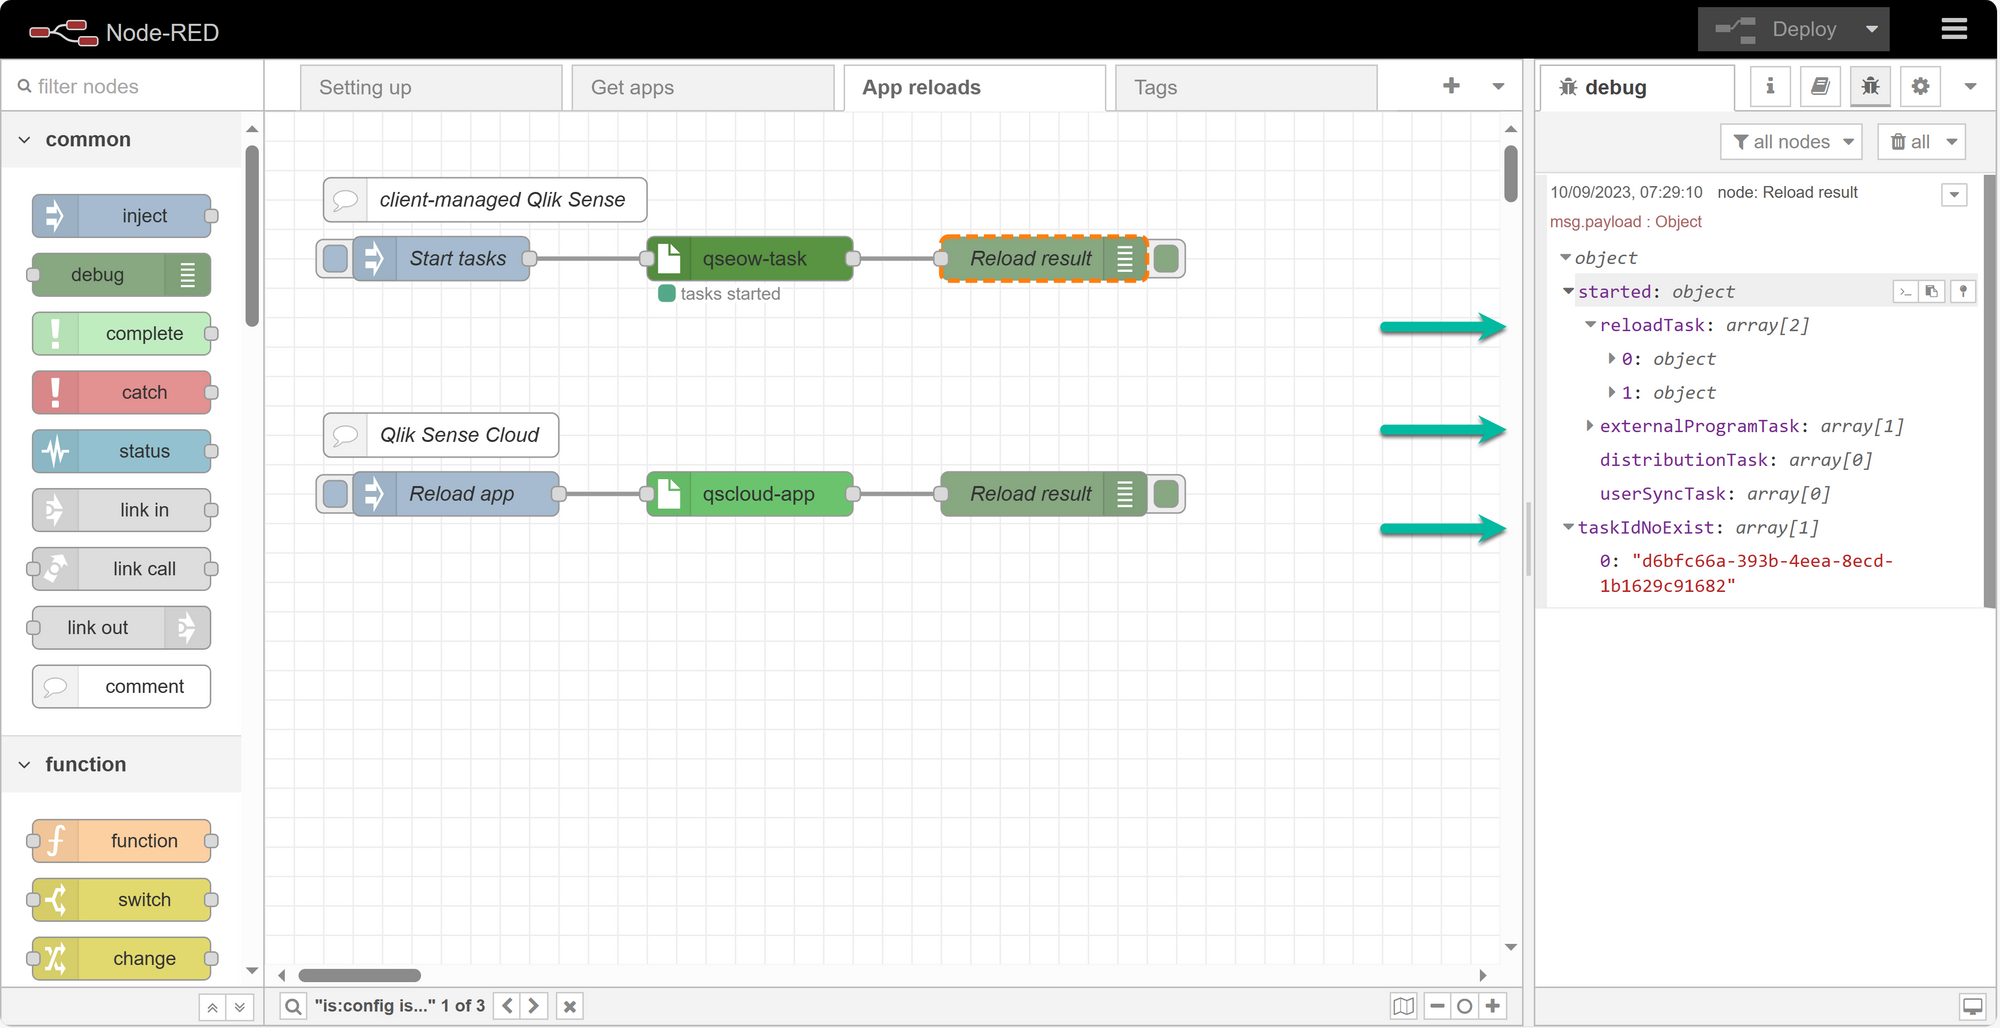The height and width of the screenshot is (1028, 2000).
Task: Select the complete node in palette
Action: [x=122, y=333]
